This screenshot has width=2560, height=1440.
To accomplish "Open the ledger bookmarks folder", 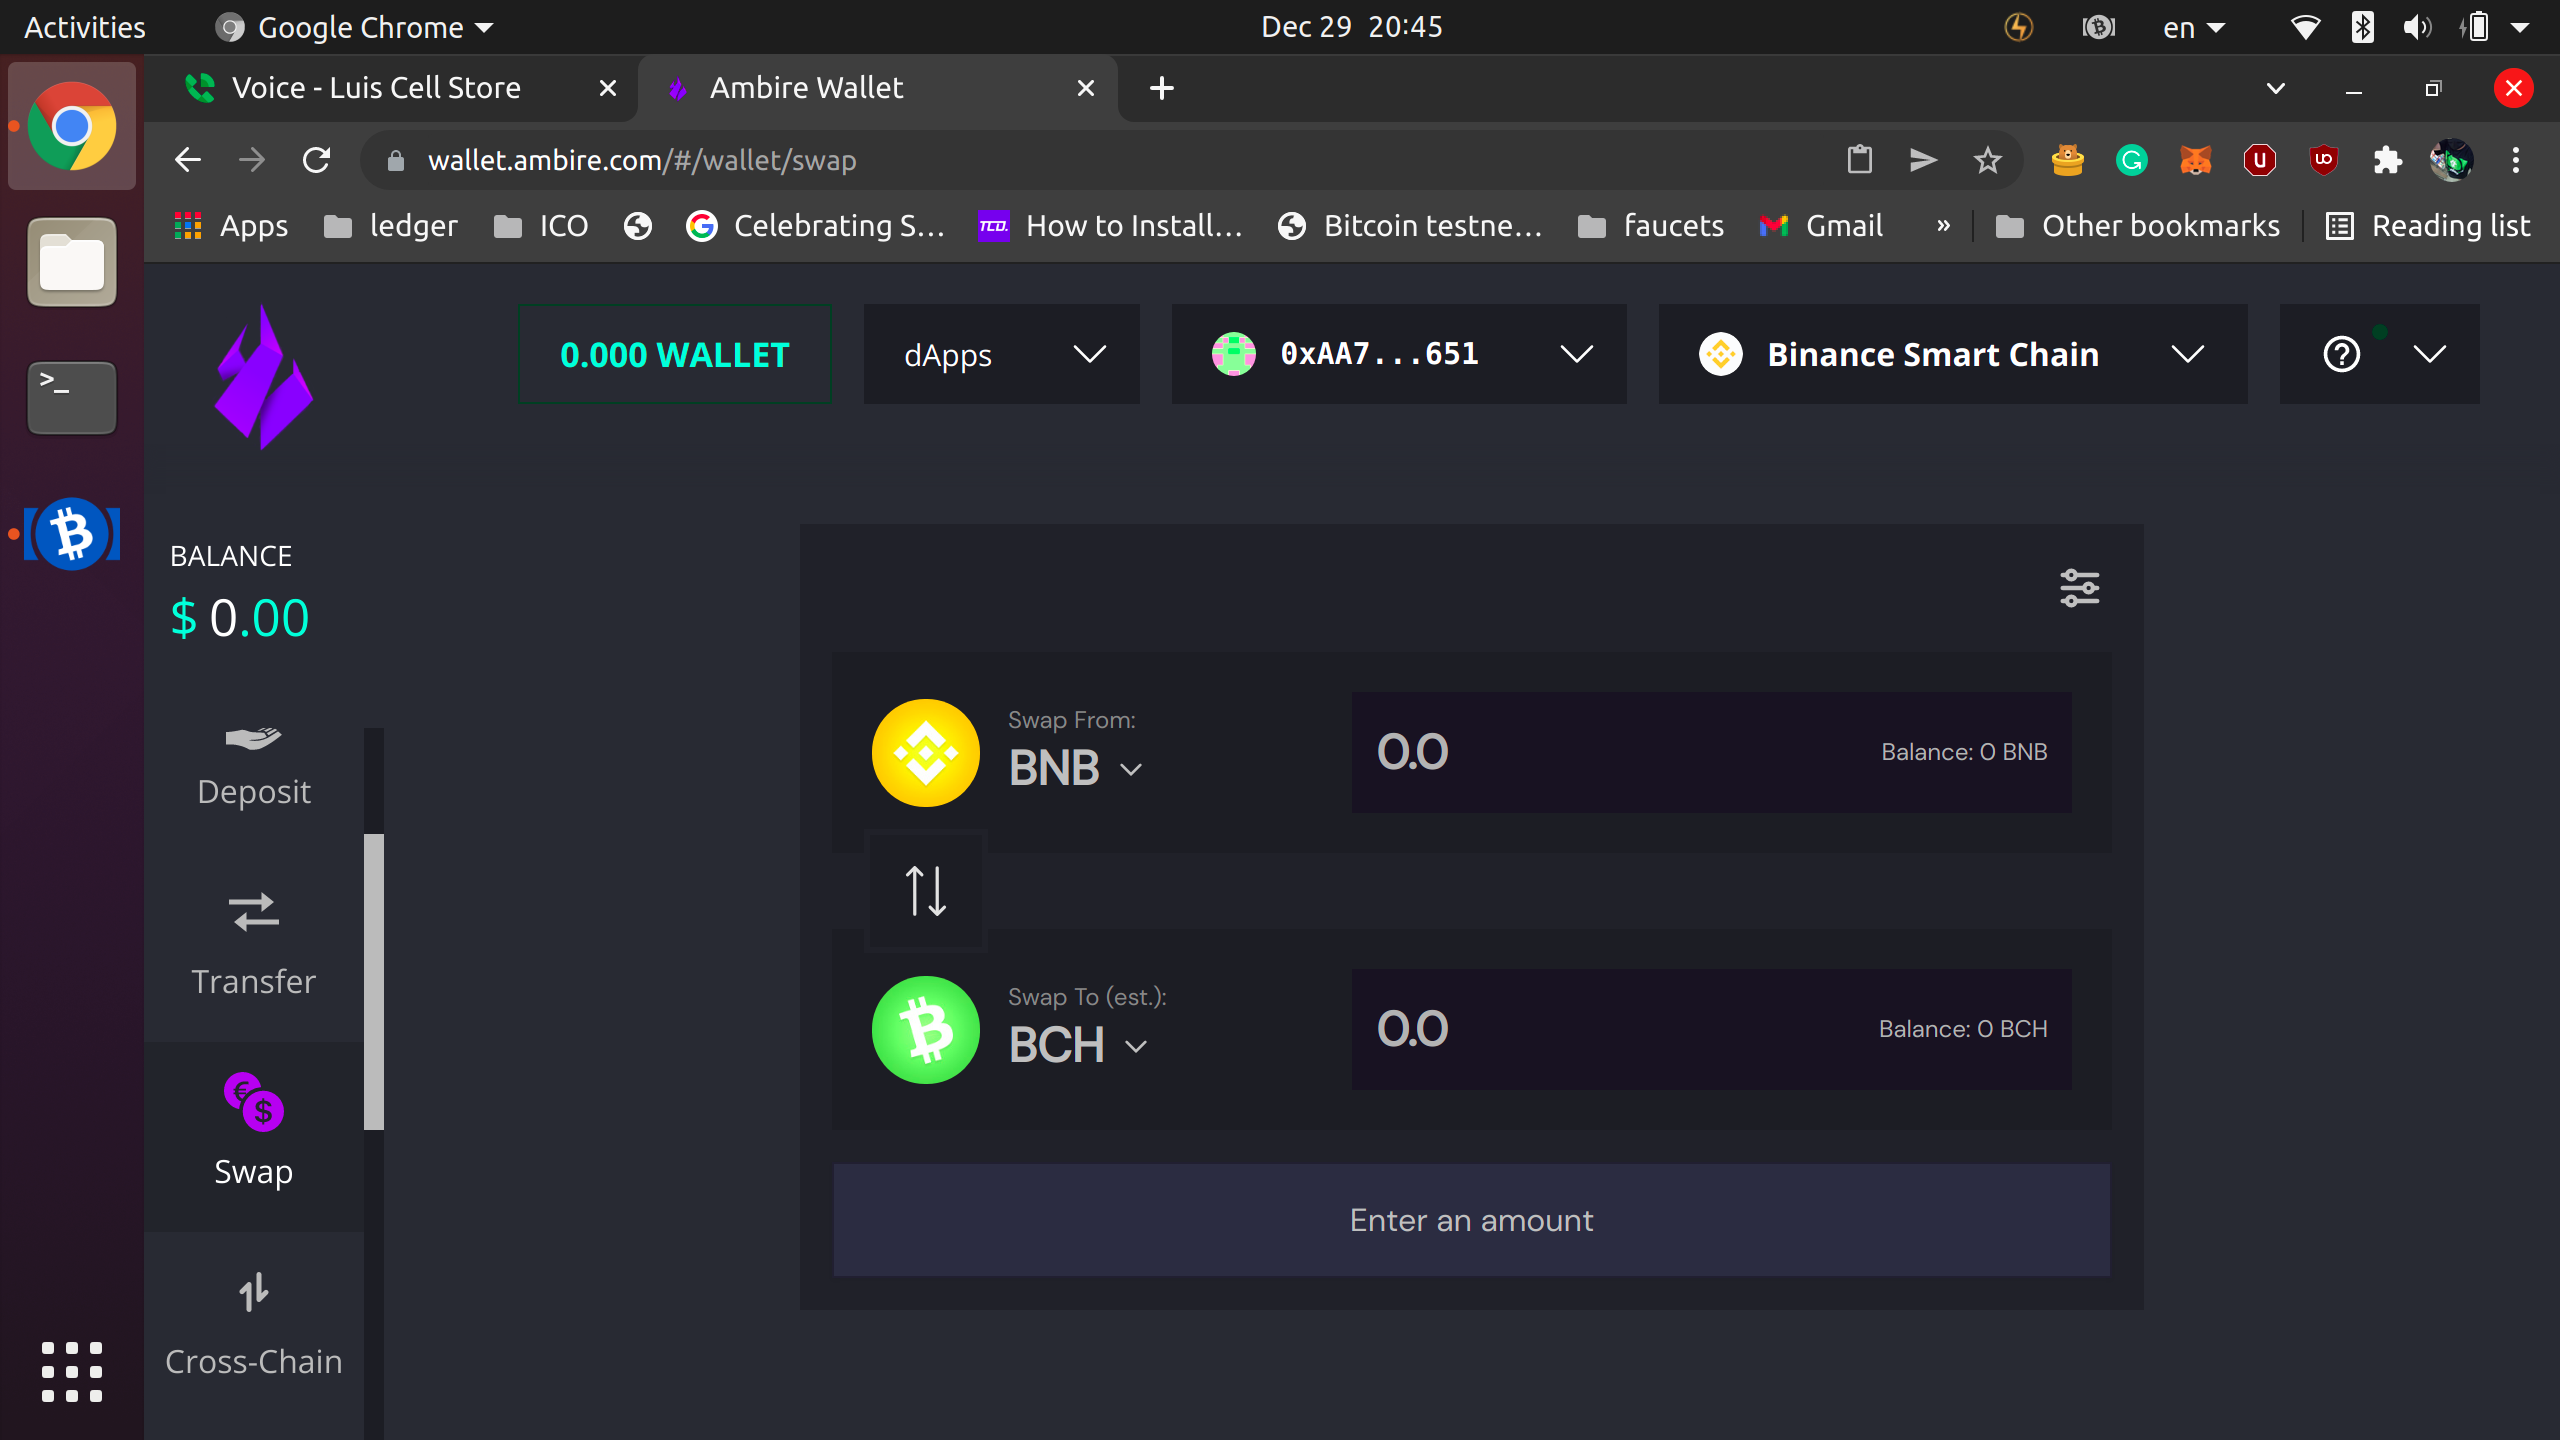I will 391,226.
